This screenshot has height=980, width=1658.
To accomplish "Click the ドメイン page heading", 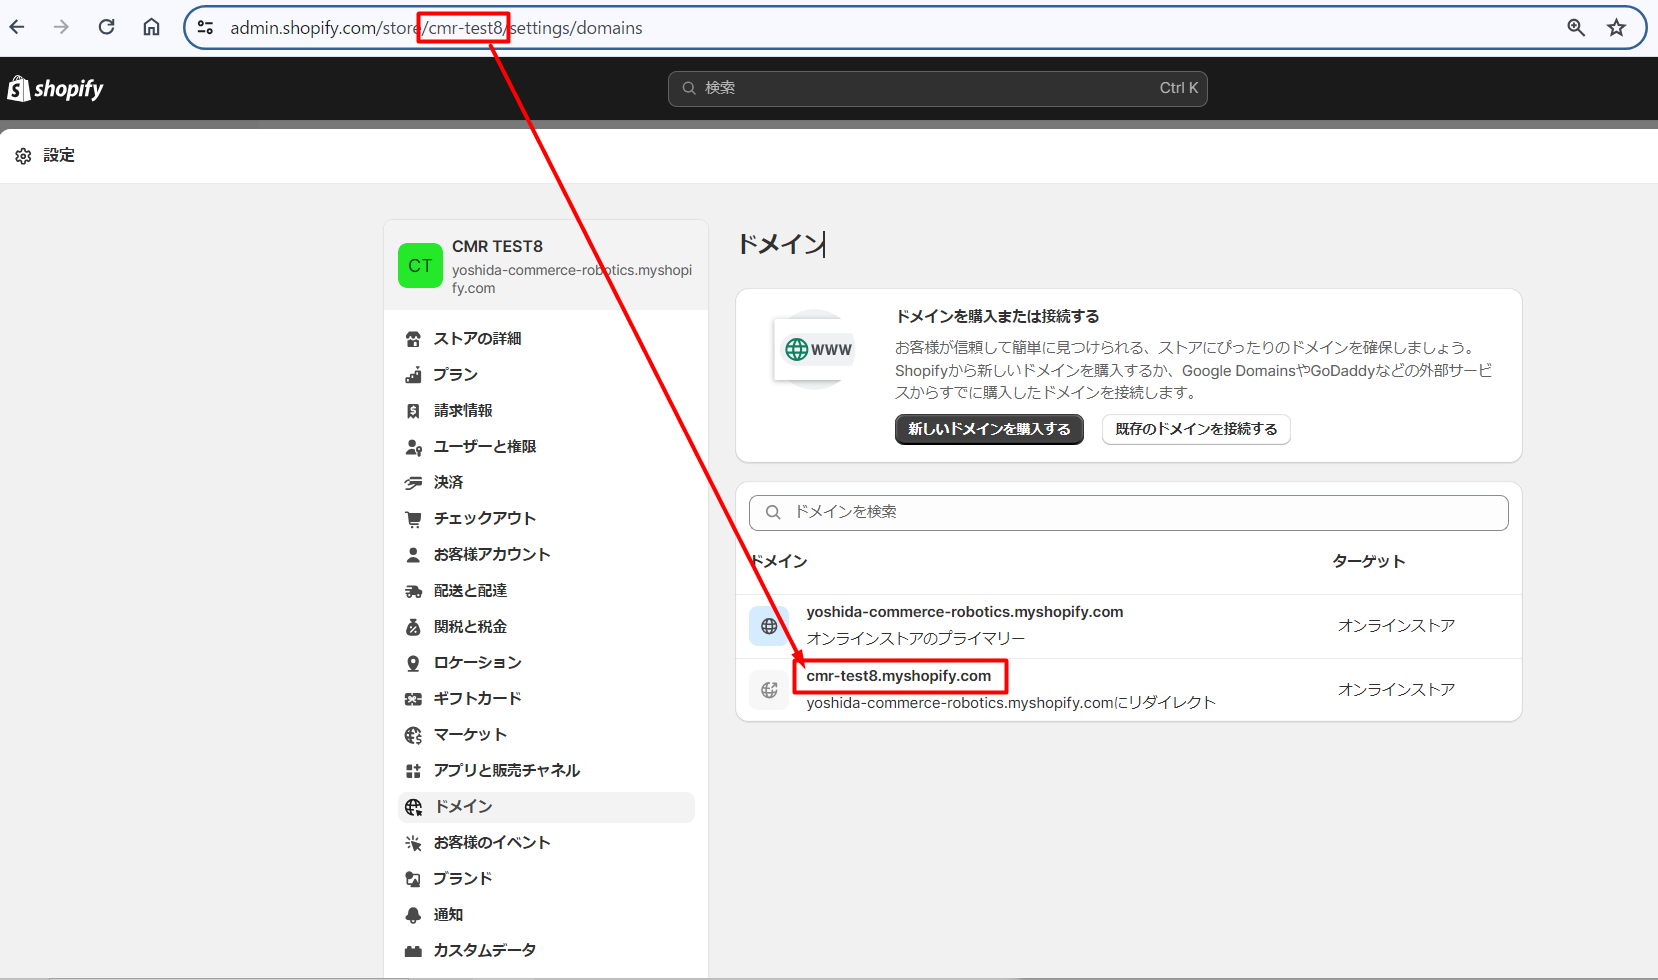I will point(781,244).
